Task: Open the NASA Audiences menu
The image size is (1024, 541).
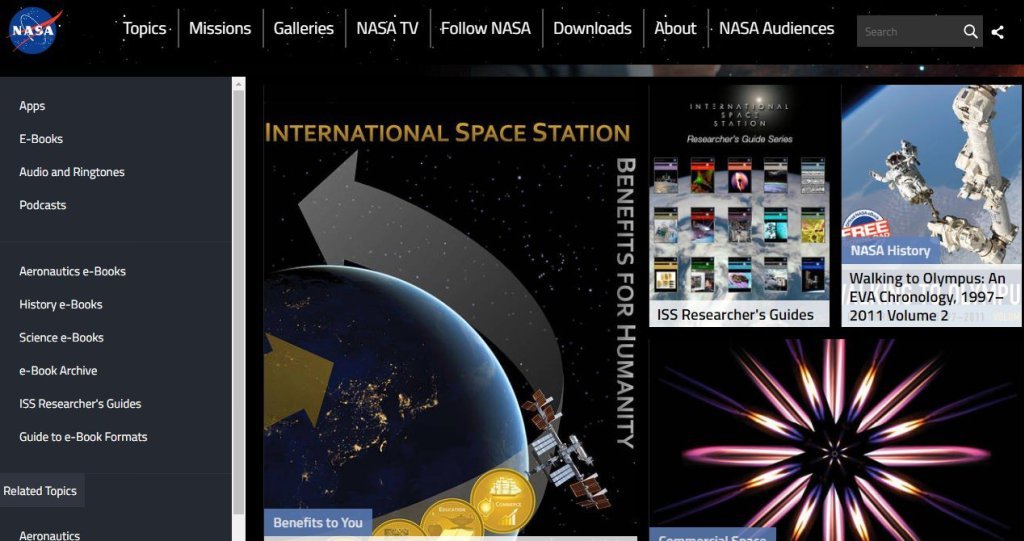Action: tap(776, 29)
